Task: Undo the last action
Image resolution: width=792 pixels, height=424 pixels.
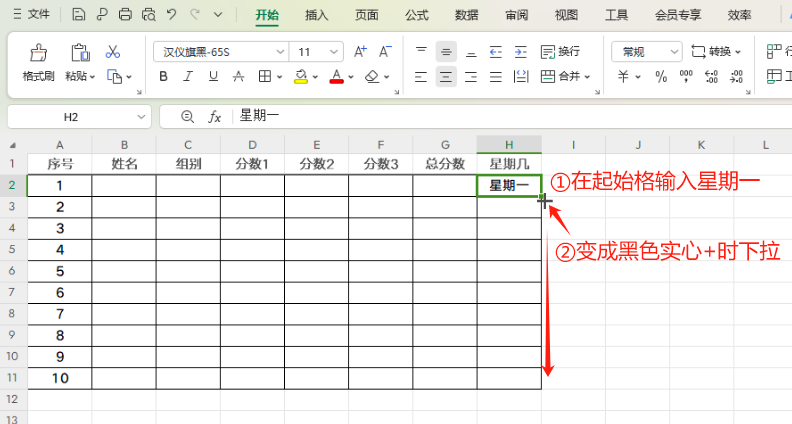Action: point(172,15)
